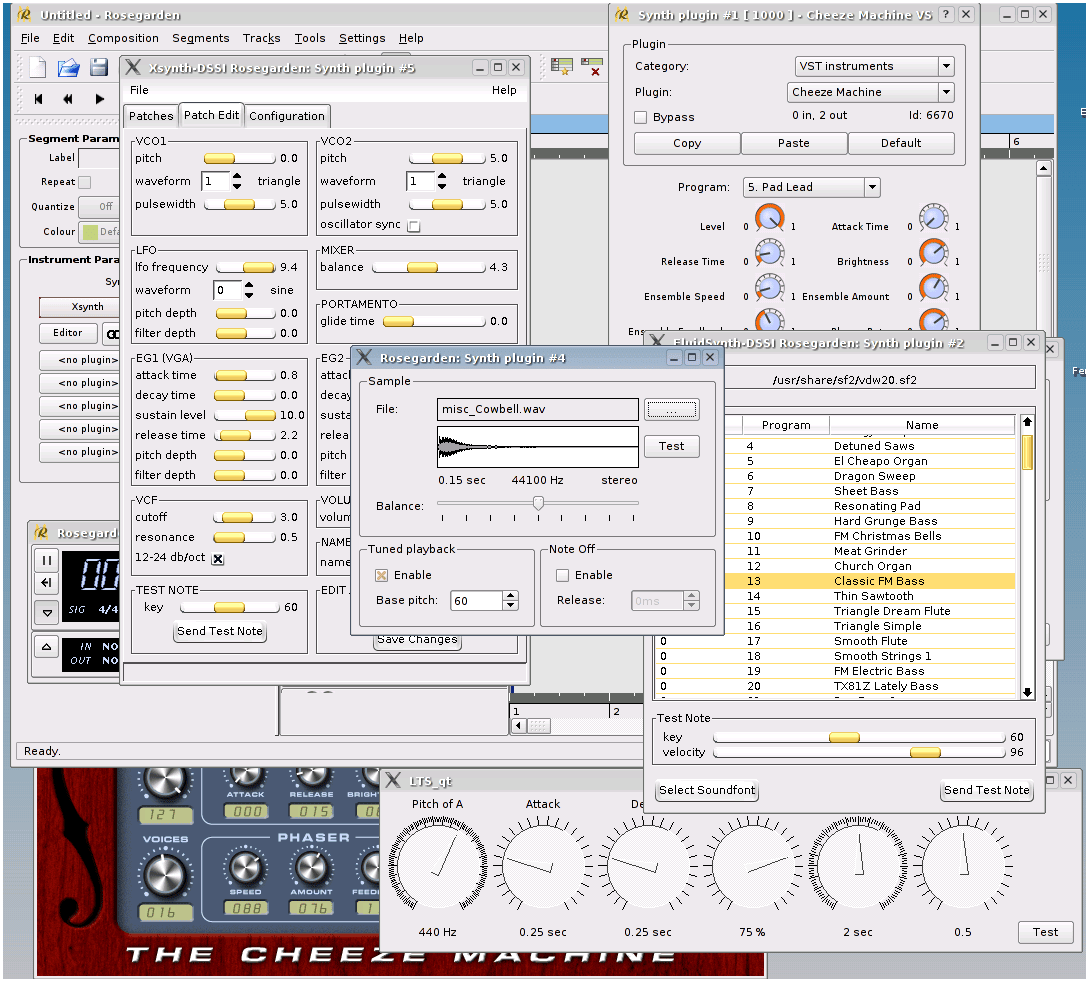This screenshot has height=982, width=1089.
Task: Click the Attack Time knob
Action: pos(933,218)
